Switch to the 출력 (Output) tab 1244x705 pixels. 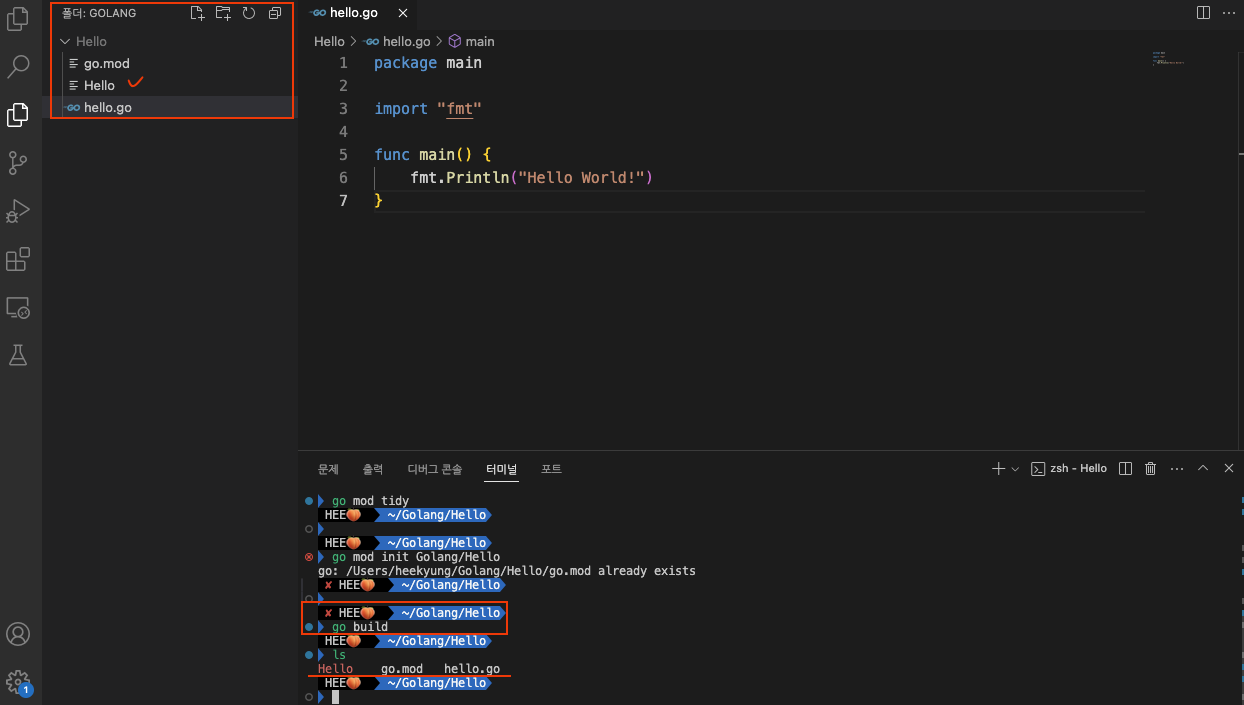[x=372, y=469]
